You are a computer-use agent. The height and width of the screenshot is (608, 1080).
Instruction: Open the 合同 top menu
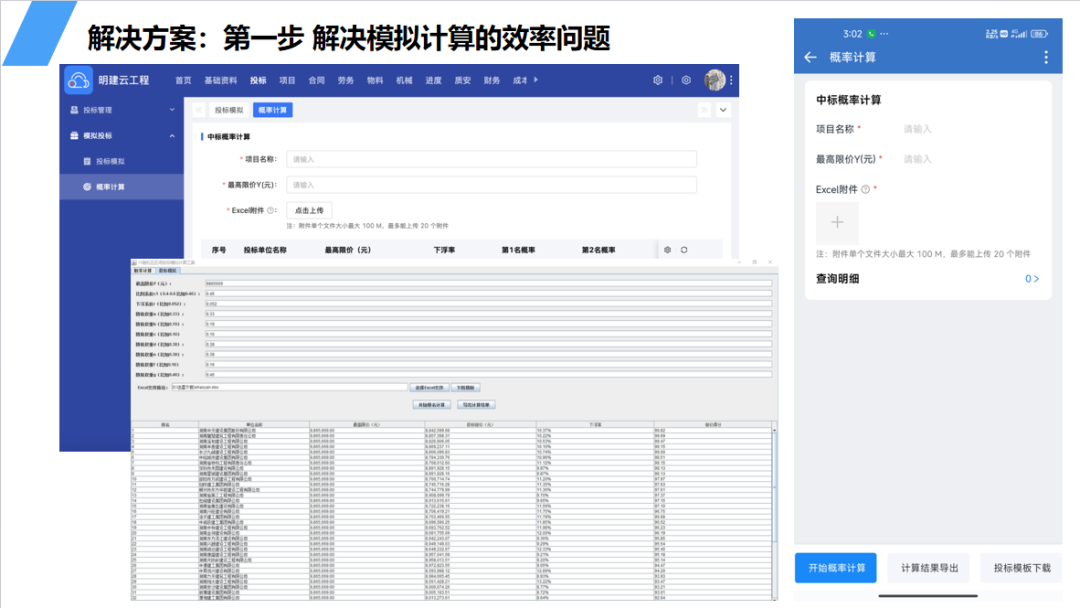pyautogui.click(x=316, y=81)
